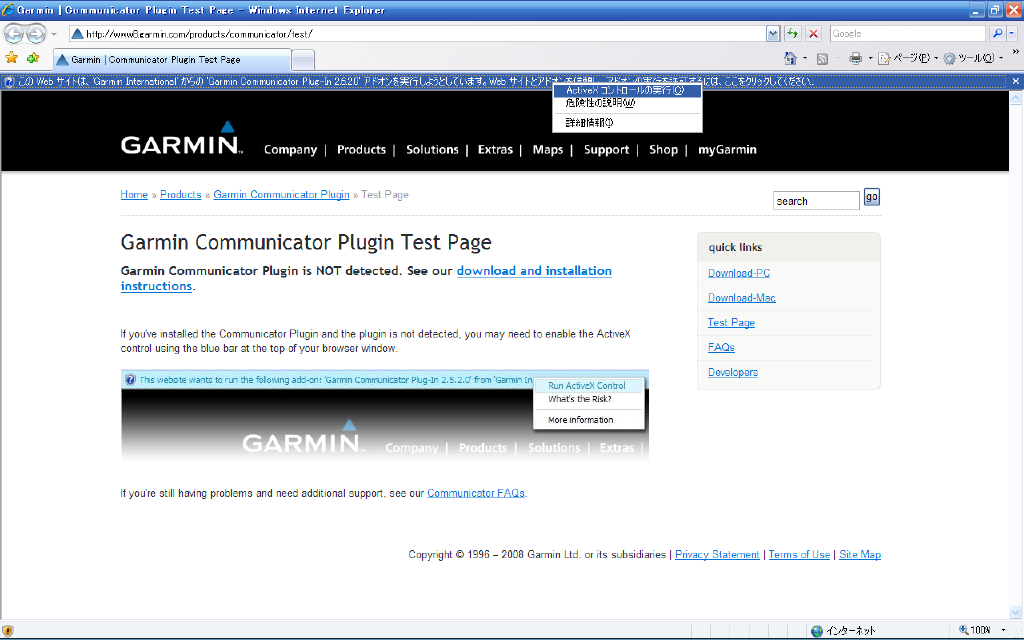The image size is (1024, 640).
Task: Click the Home toolbar icon
Action: [790, 59]
